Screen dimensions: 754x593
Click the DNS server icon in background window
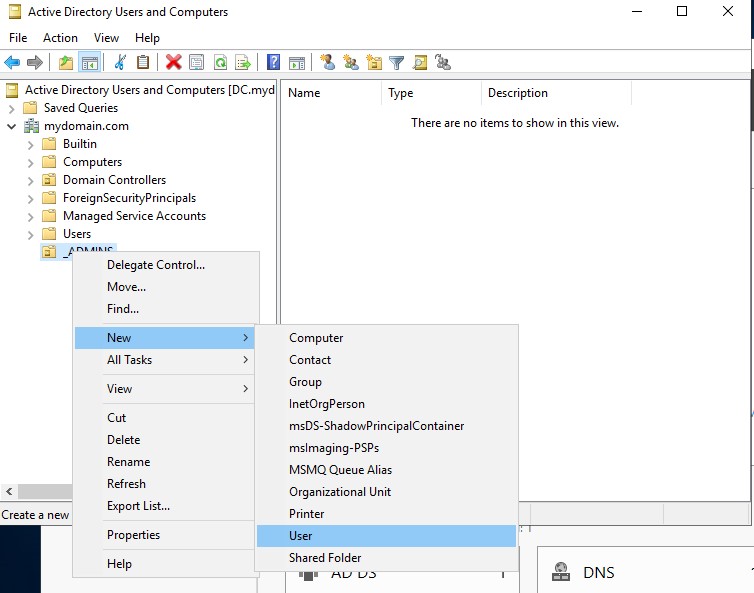[561, 572]
